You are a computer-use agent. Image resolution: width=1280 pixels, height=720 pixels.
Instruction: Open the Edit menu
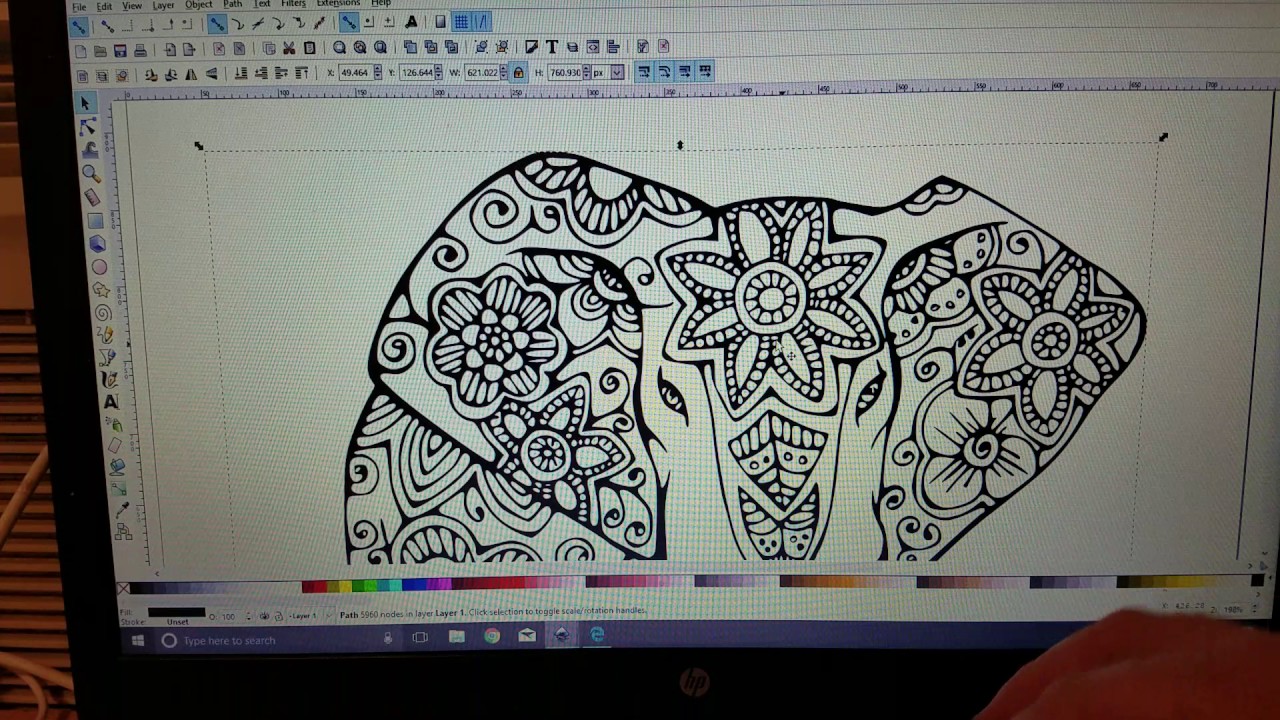(104, 6)
